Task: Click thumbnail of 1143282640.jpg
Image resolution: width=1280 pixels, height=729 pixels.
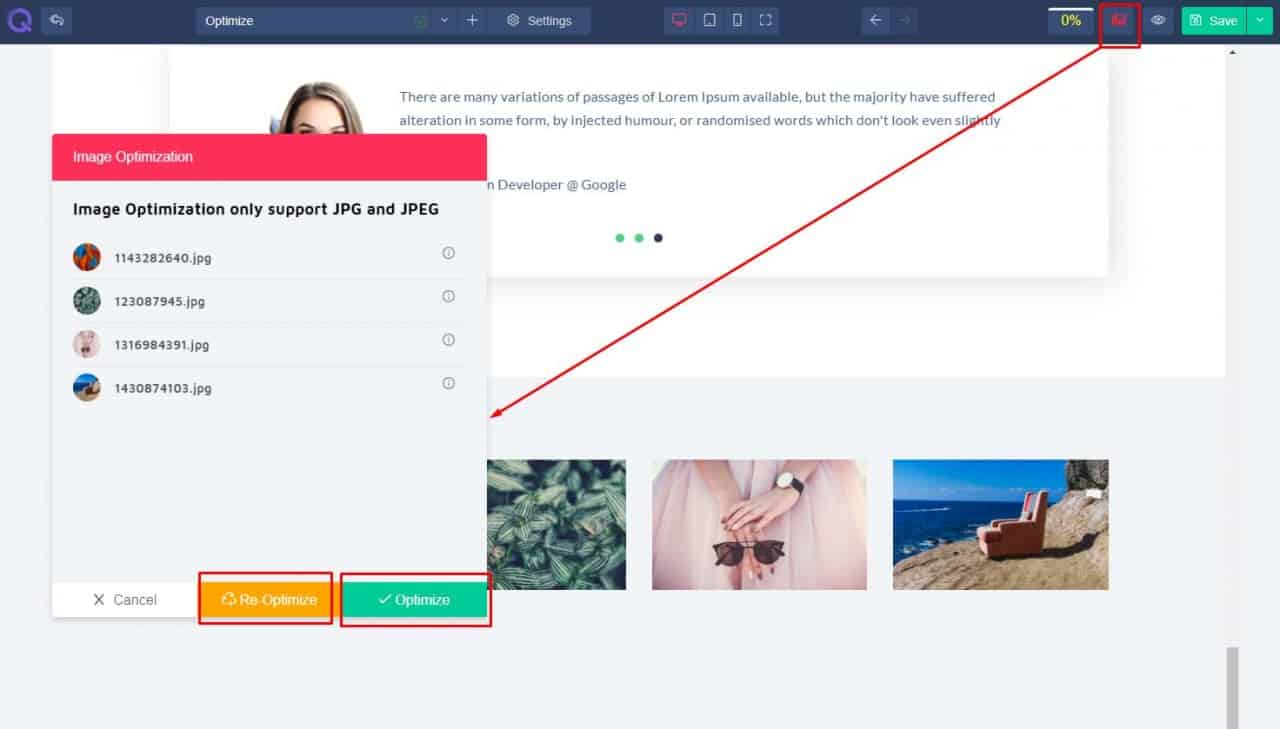Action: pos(87,257)
